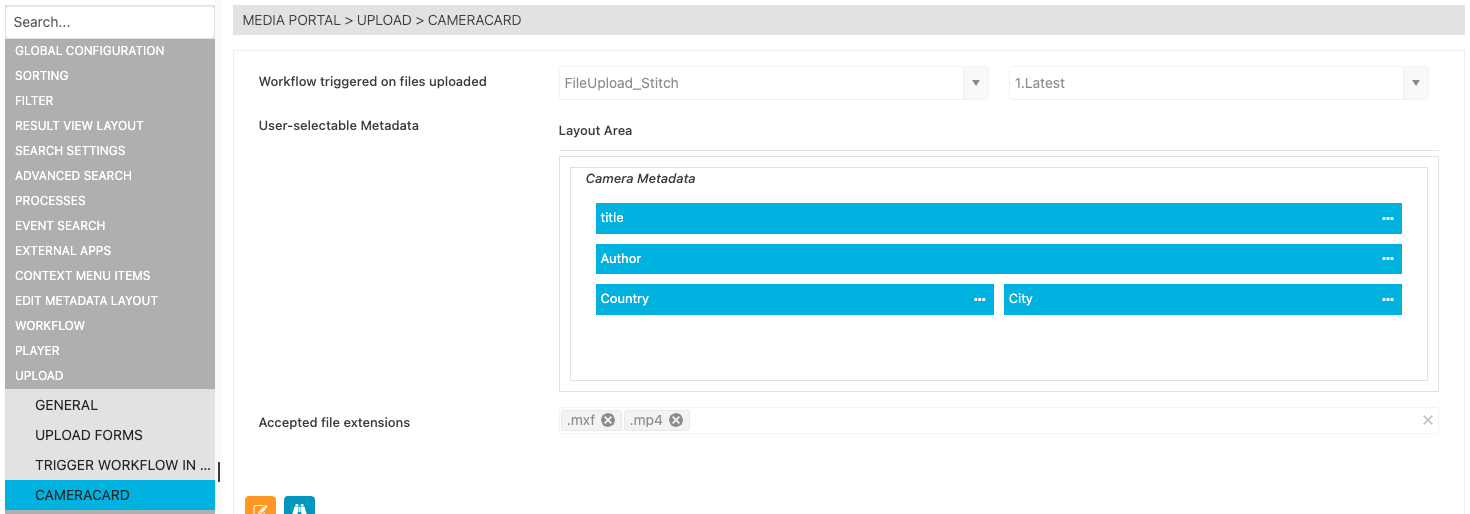This screenshot has width=1470, height=514.
Task: Clear all accepted file extensions
Action: [x=1427, y=421]
